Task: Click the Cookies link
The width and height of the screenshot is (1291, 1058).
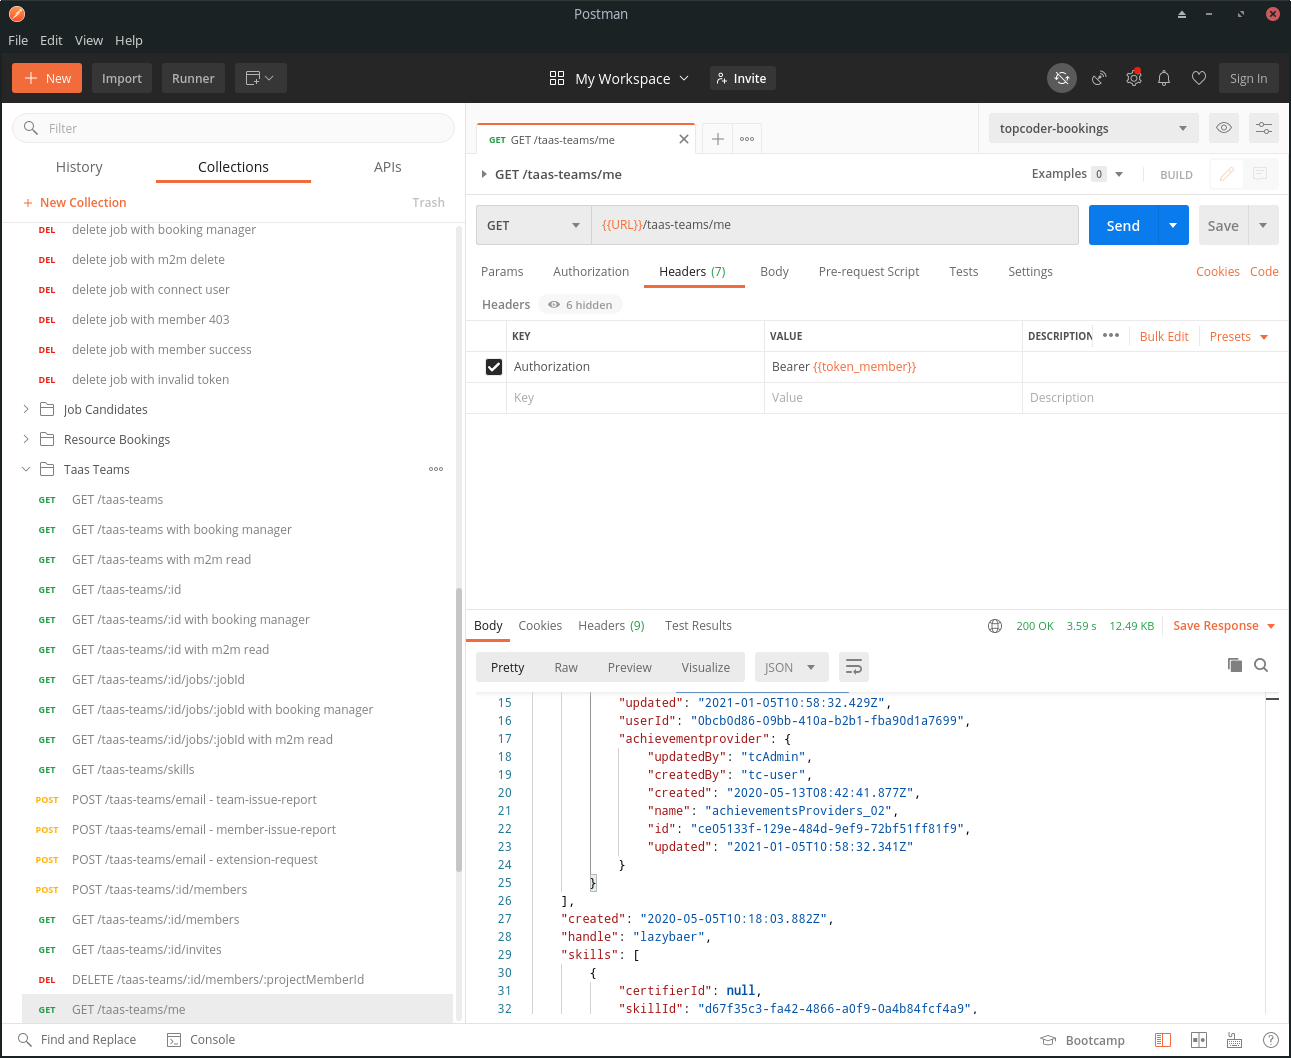Action: point(1218,272)
